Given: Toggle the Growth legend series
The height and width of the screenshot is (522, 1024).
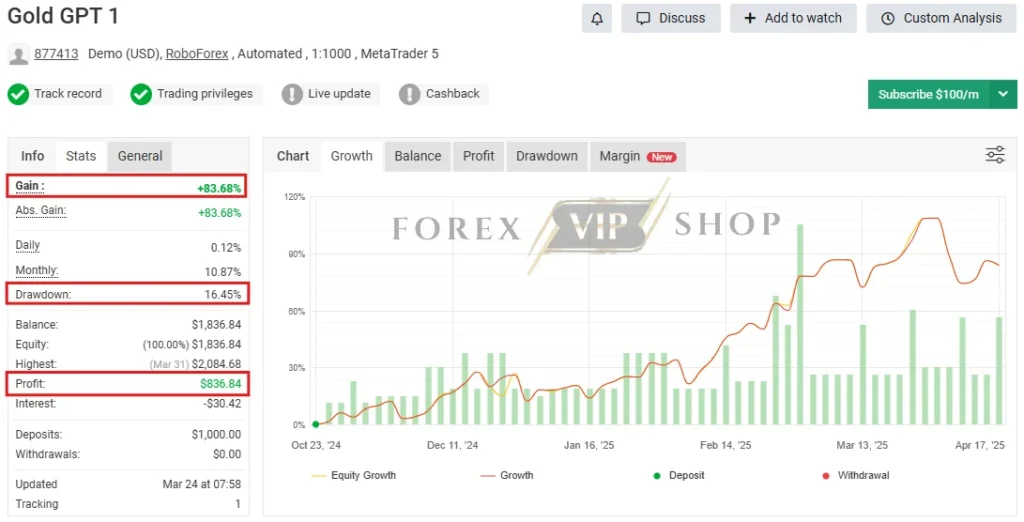Looking at the screenshot, I should click(507, 476).
